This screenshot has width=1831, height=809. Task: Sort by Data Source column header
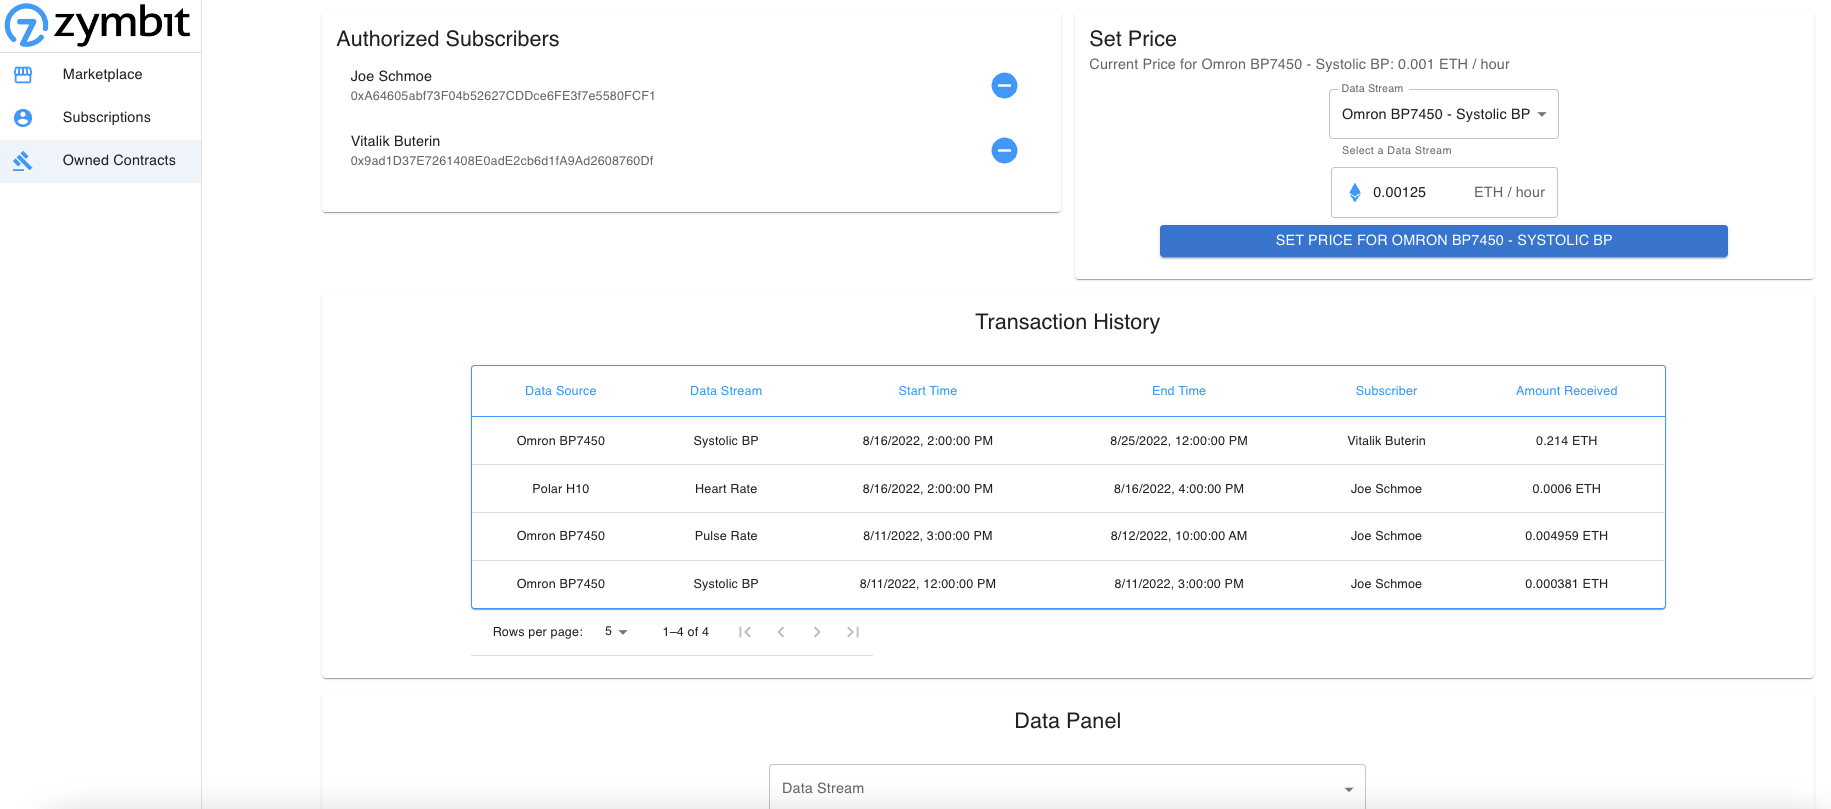(x=560, y=391)
